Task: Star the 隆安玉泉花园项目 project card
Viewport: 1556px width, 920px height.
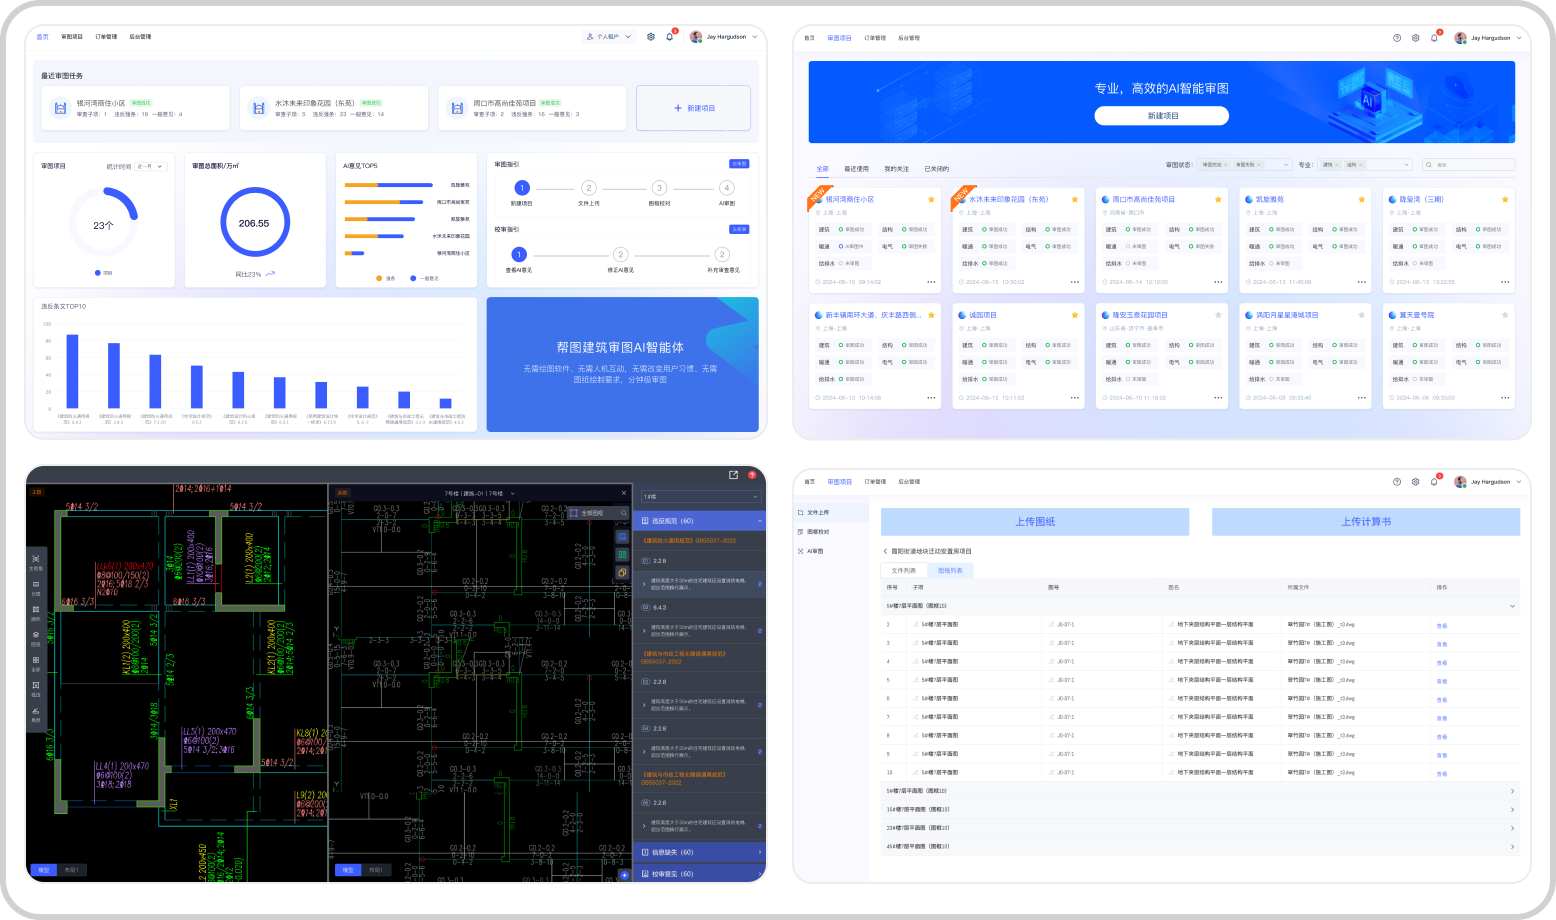Action: [1218, 315]
